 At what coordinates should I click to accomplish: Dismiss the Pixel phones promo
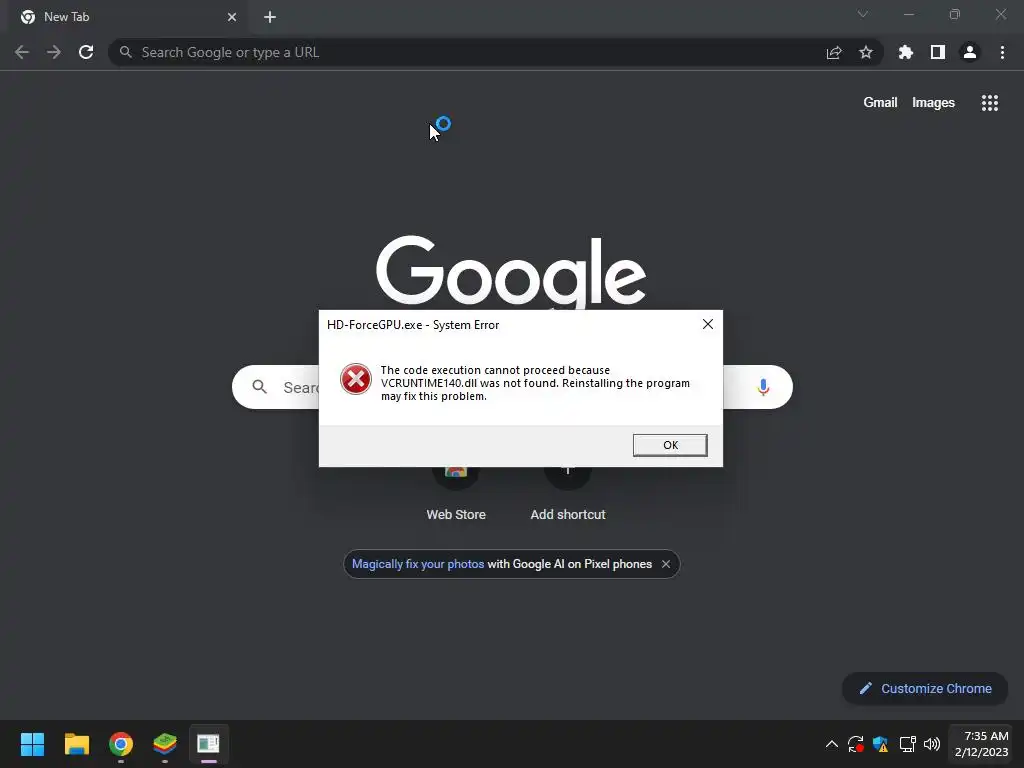pos(665,564)
